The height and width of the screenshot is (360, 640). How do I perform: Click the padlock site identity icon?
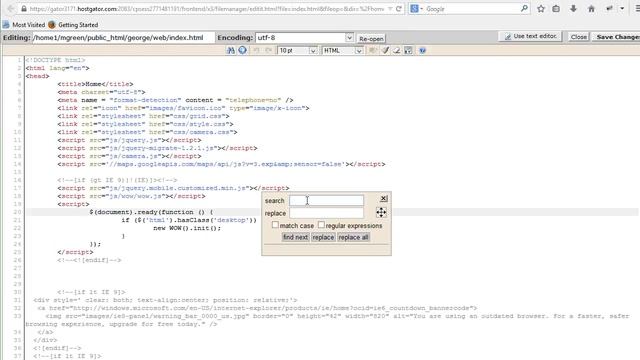[24, 9]
